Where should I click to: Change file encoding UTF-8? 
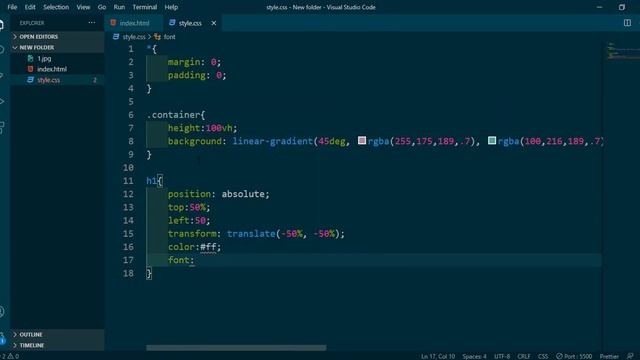point(502,356)
